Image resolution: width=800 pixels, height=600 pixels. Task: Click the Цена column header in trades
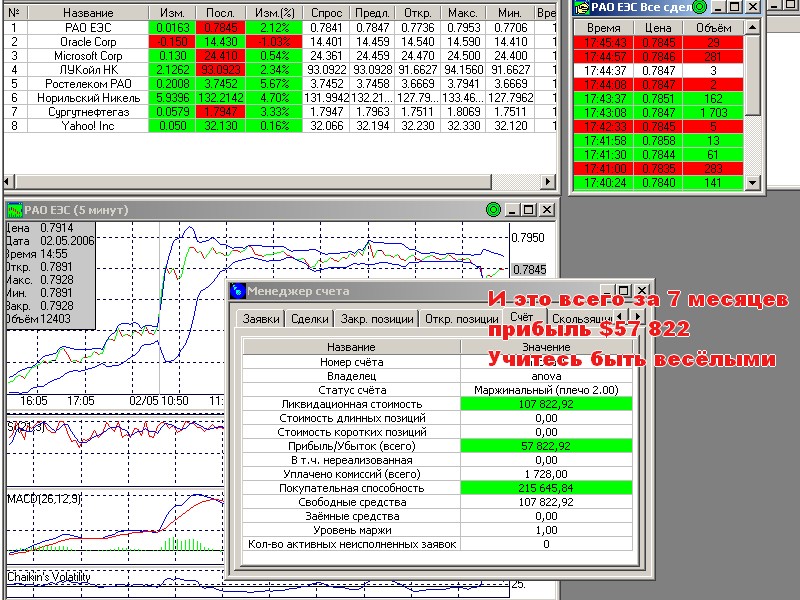(x=658, y=31)
